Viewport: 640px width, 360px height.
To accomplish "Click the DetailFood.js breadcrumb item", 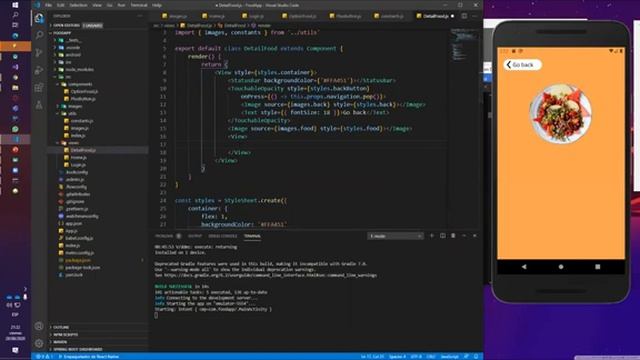I will [x=199, y=25].
